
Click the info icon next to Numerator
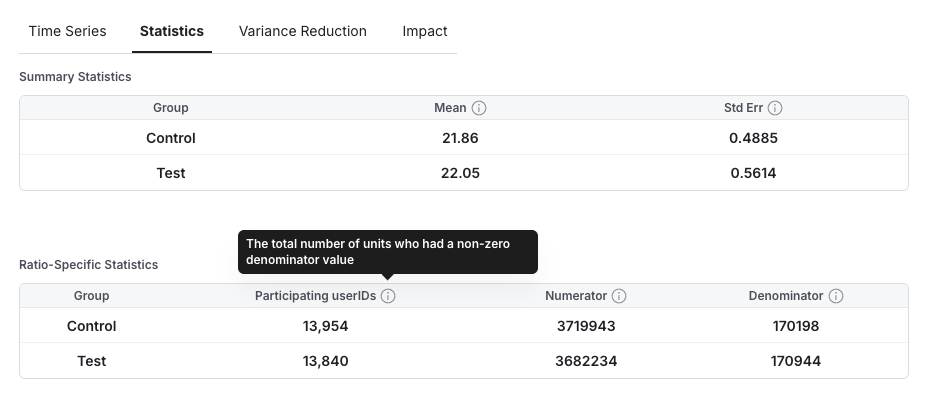(x=619, y=296)
